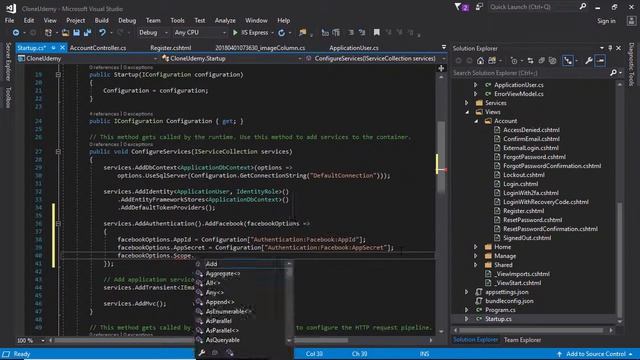Click the Save toolbar icon
This screenshot has height=360, width=640.
coord(76,33)
